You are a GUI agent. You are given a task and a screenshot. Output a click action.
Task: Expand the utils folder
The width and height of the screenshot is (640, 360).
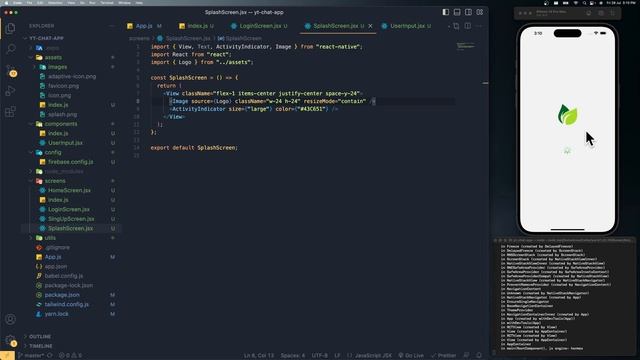click(x=50, y=238)
